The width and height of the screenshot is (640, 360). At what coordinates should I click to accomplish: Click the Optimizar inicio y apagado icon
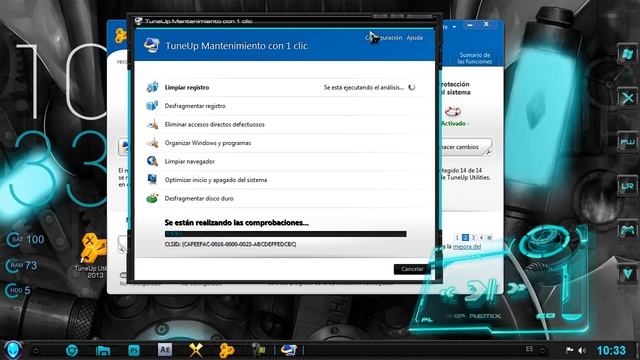(x=152, y=180)
